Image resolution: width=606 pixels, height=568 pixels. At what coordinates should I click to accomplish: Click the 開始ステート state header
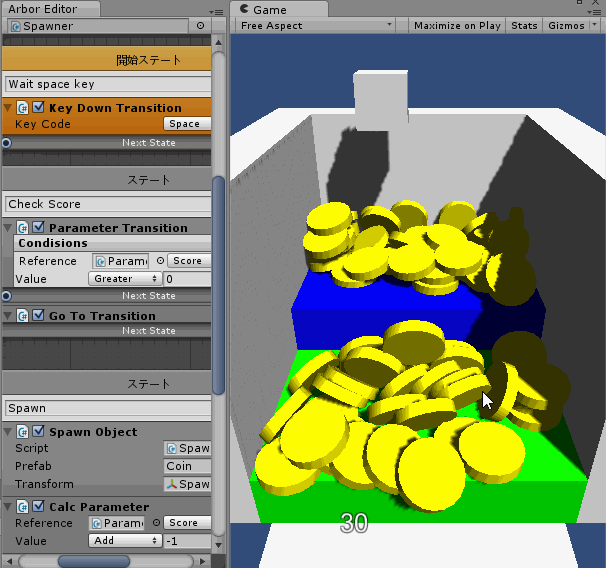click(107, 60)
